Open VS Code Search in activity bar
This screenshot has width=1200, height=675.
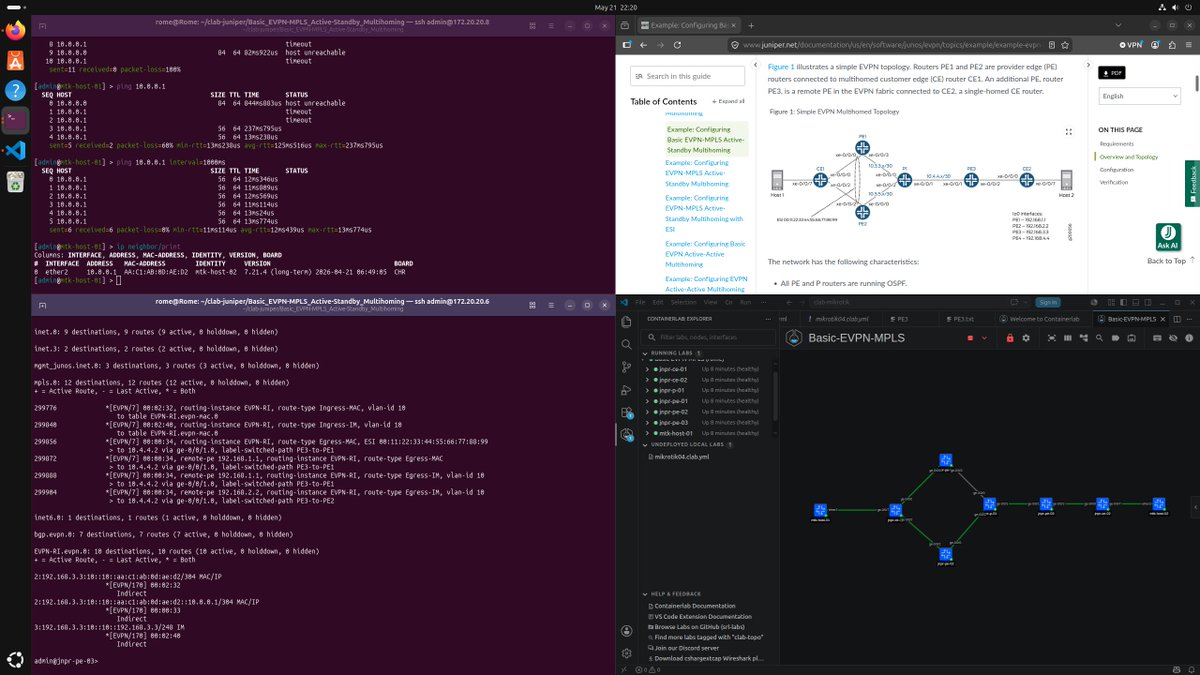point(626,344)
